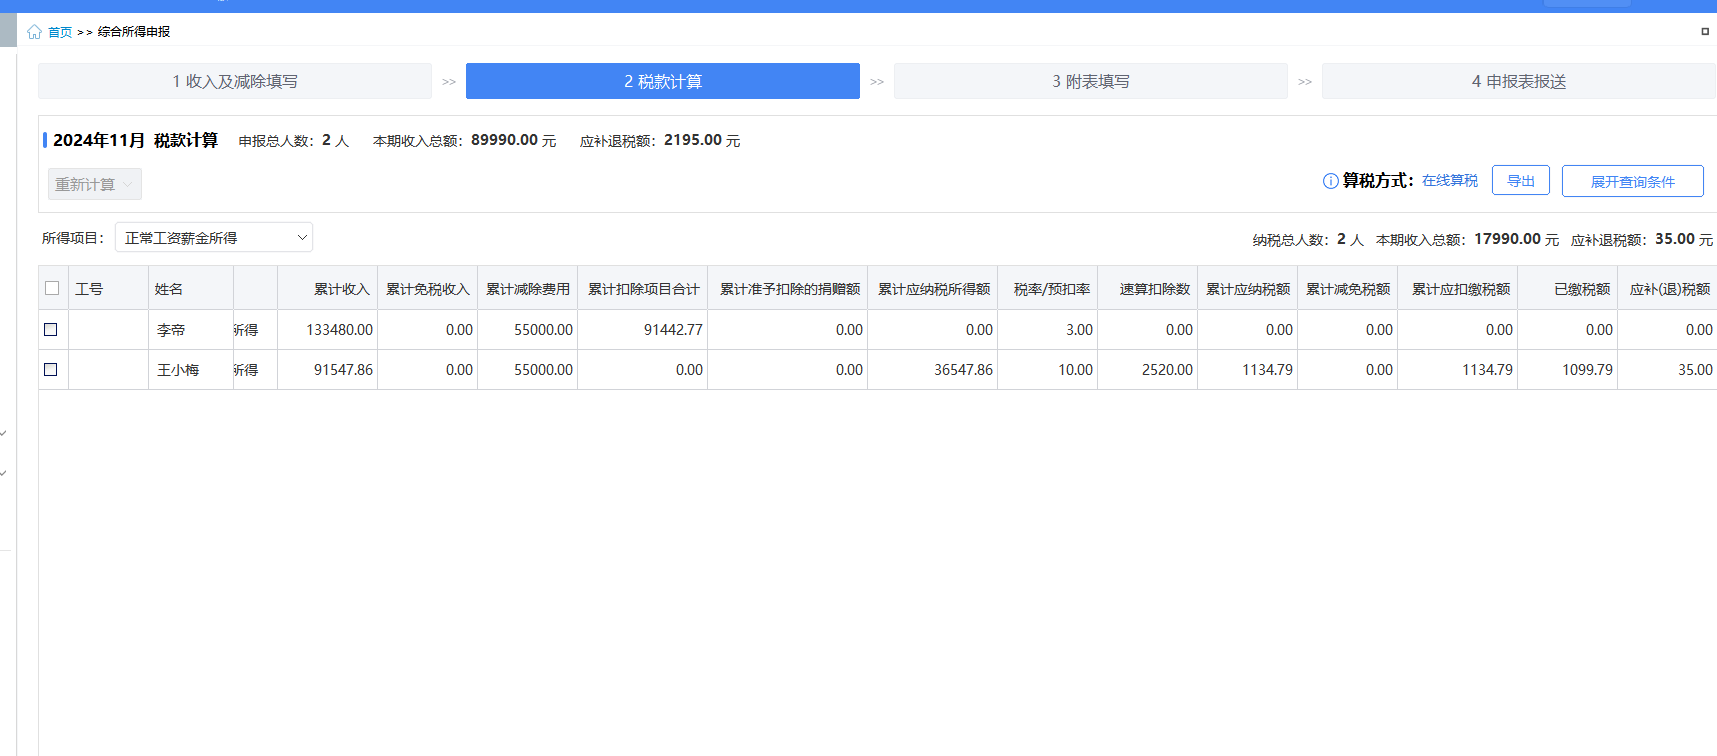Toggle the select-all header checkbox
The image size is (1717, 756).
(52, 288)
